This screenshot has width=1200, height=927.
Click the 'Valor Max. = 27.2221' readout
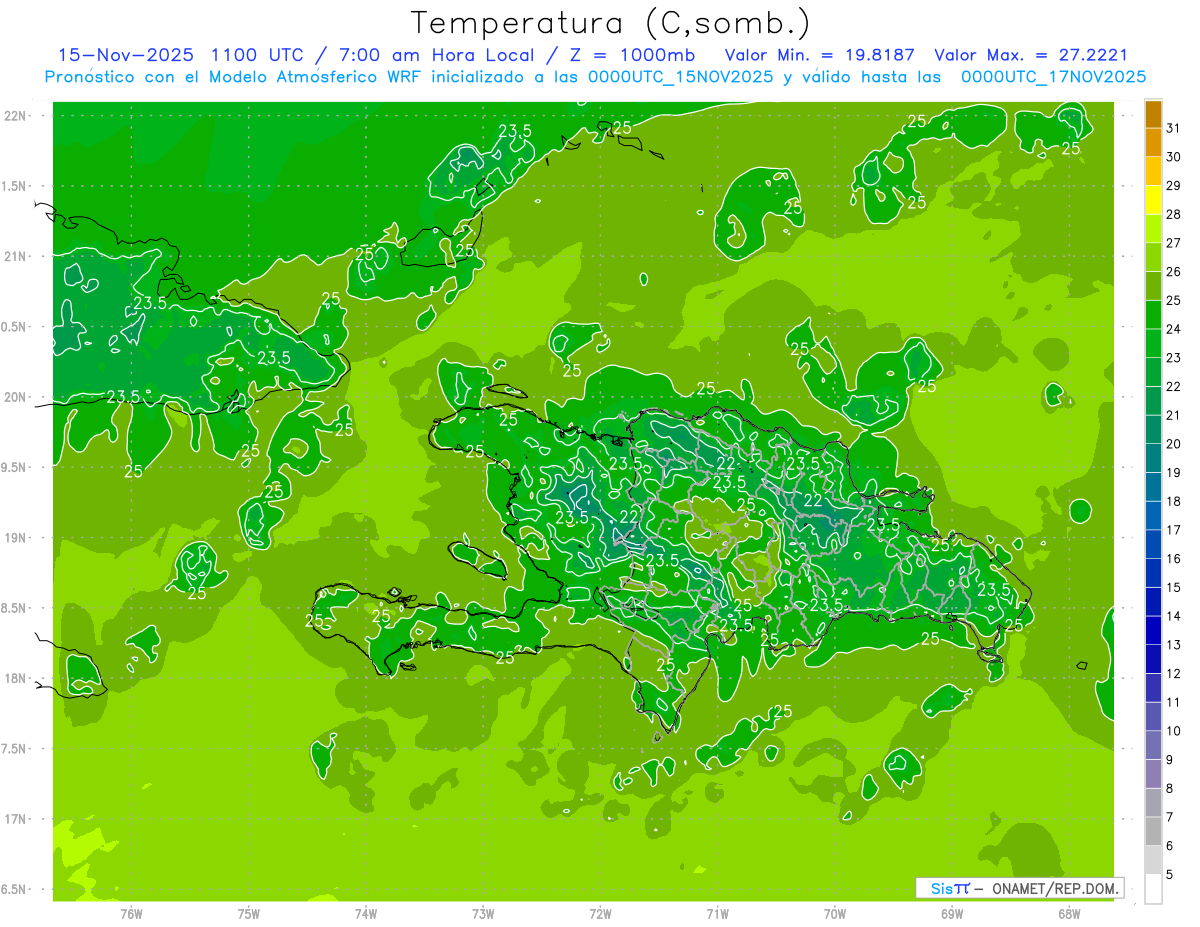coord(1030,55)
